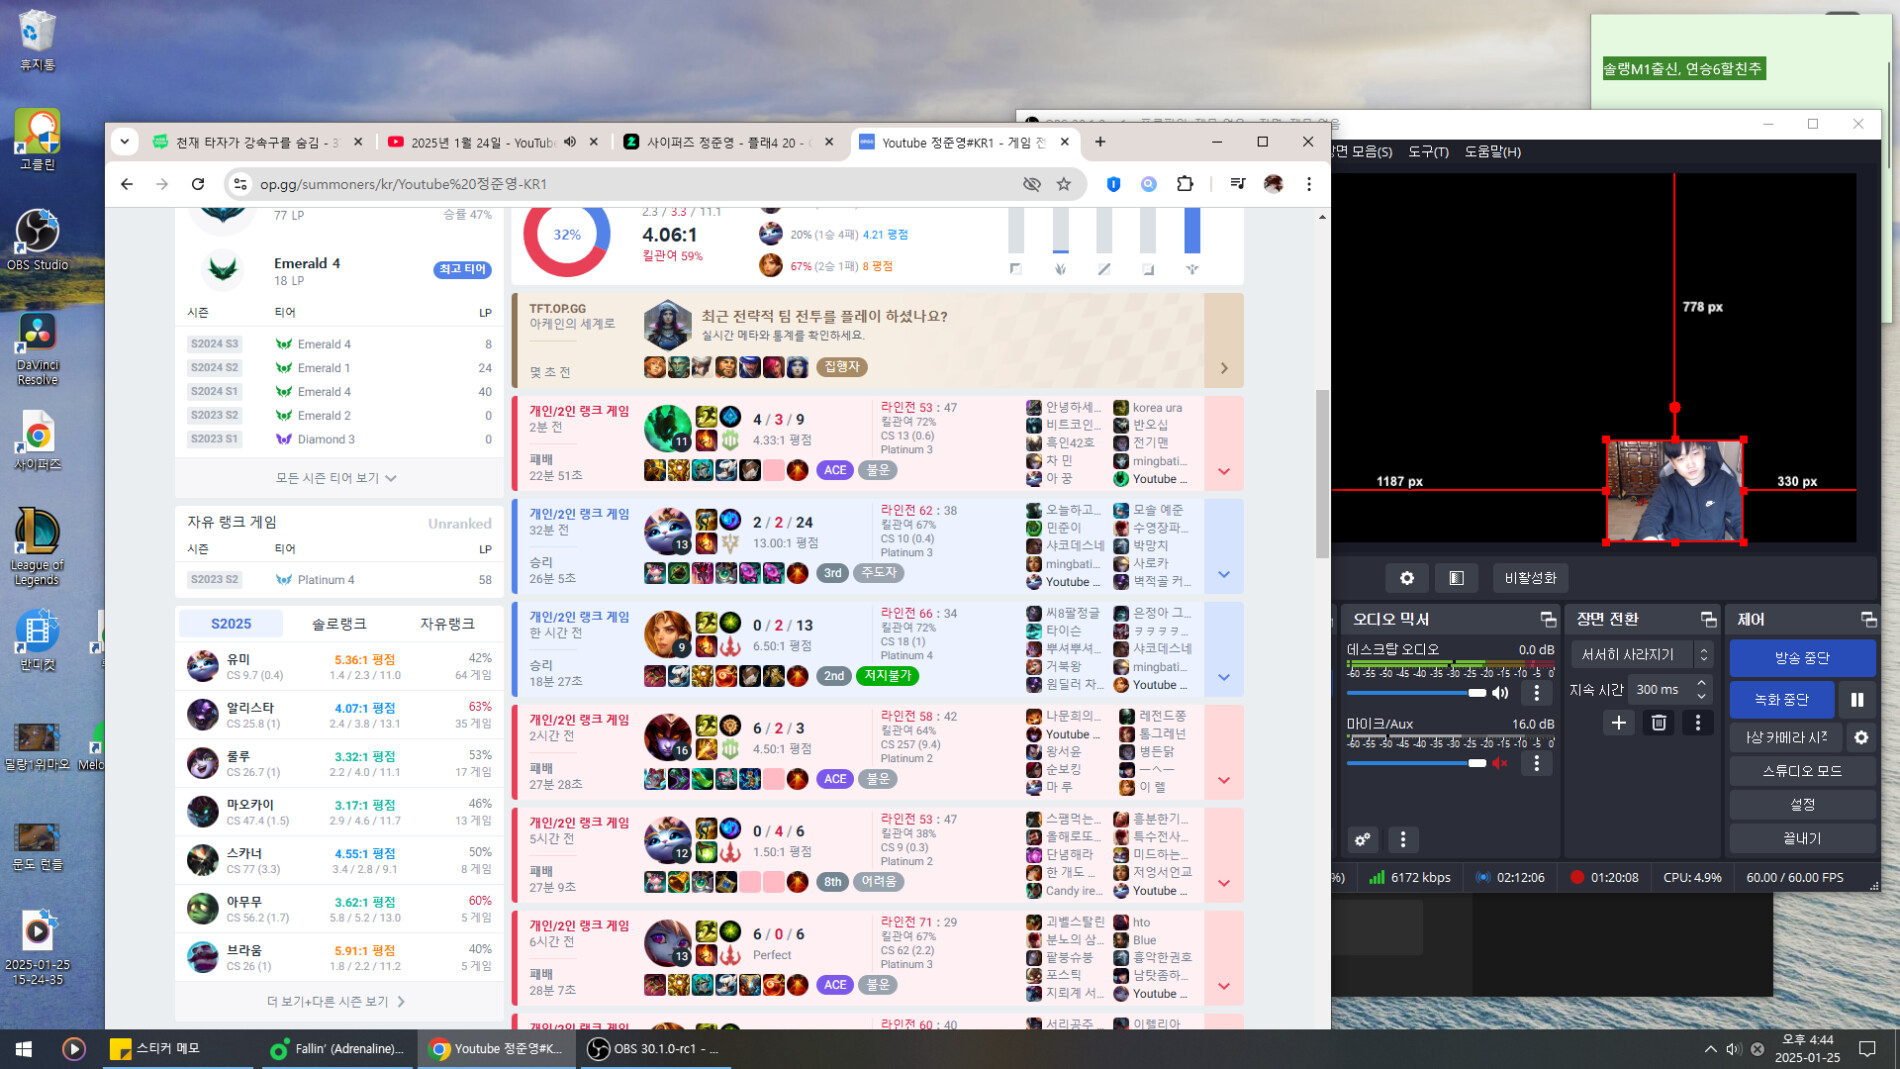Open the Chrome extensions puzzle icon
This screenshot has width=1900, height=1069.
click(1185, 184)
